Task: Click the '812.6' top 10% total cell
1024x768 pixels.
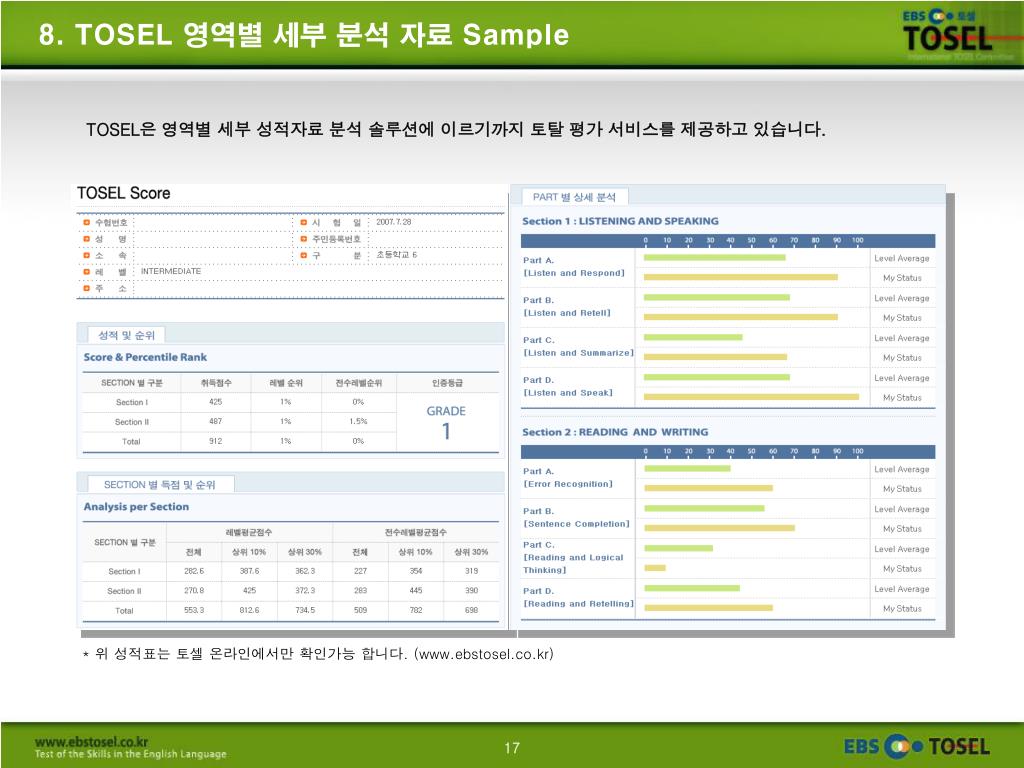Action: pyautogui.click(x=249, y=610)
